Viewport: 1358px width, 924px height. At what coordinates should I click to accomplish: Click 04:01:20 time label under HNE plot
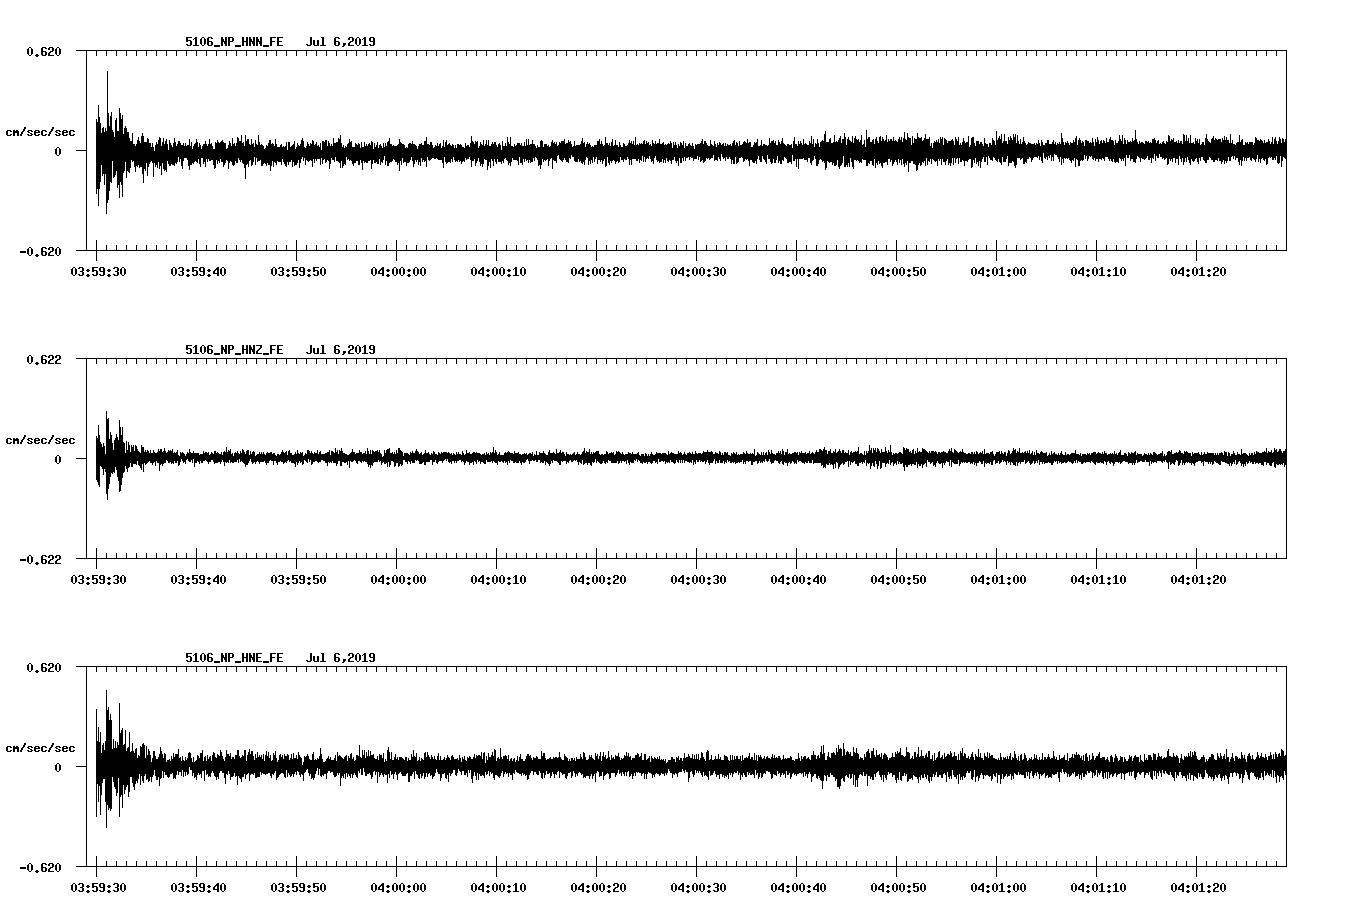1198,887
